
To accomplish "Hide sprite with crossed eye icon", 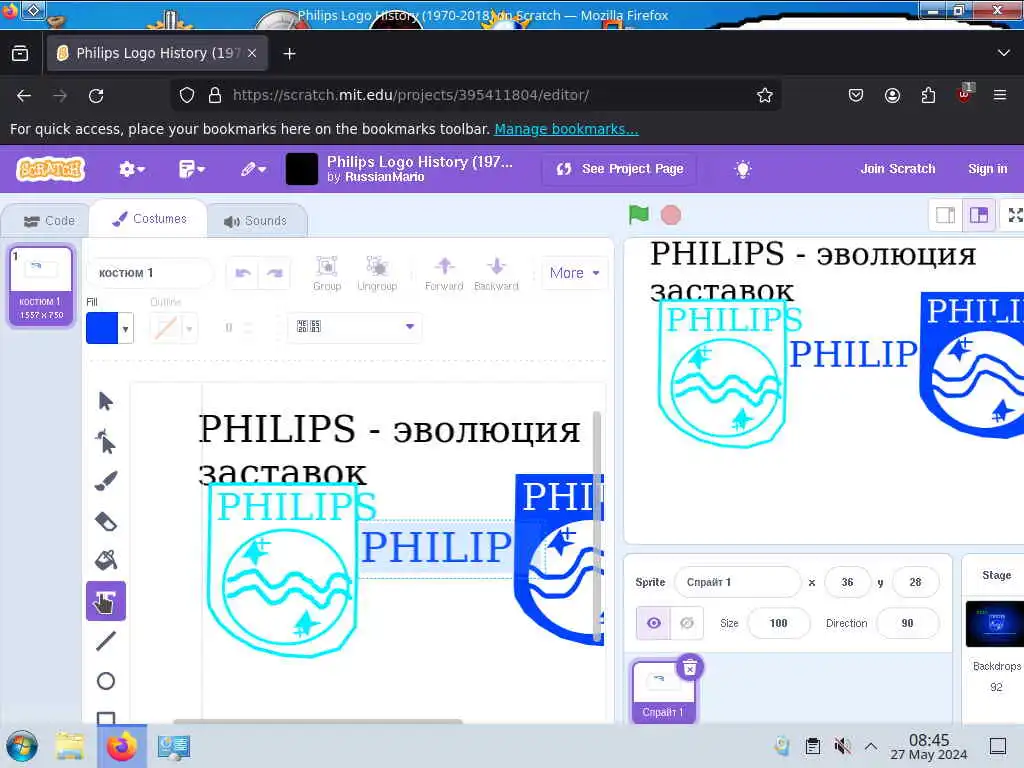I will 687,623.
